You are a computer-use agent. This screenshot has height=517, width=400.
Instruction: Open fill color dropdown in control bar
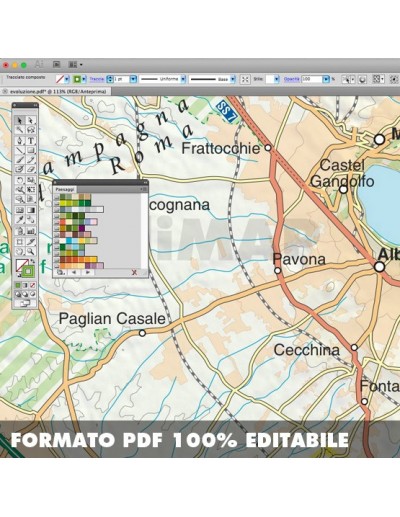tap(67, 79)
